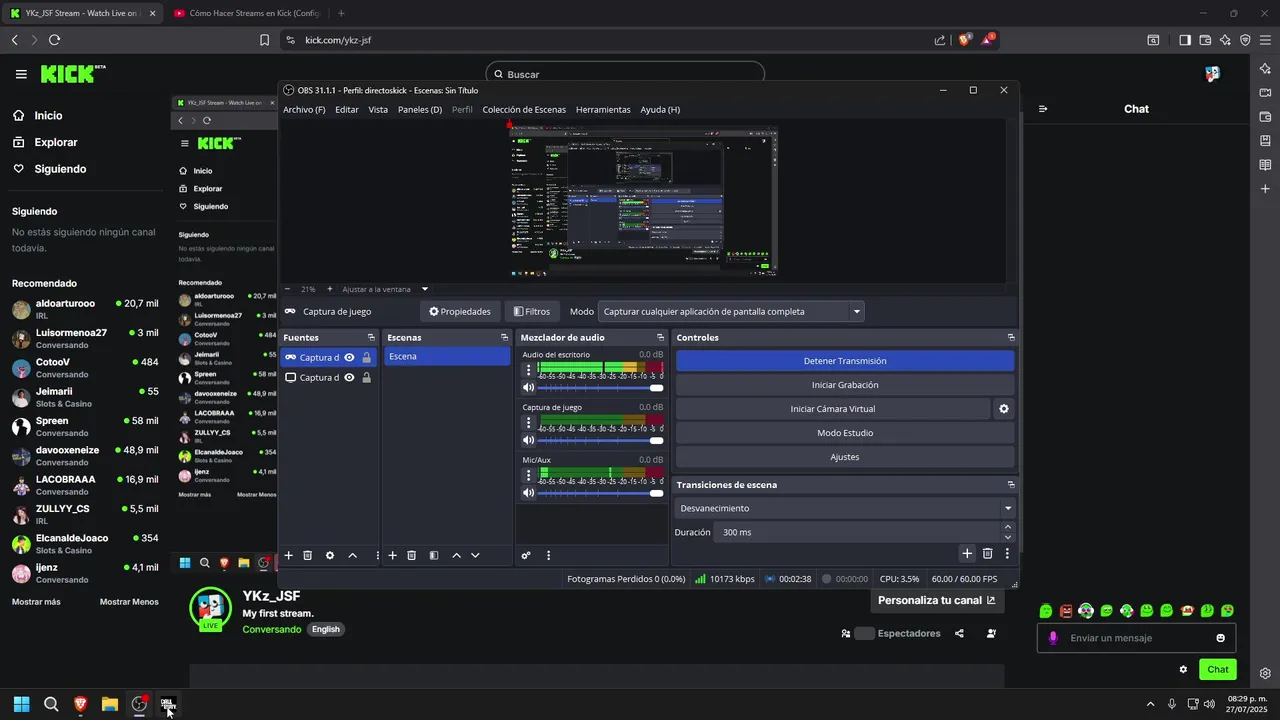Open advanced audio properties gears icon
1280x720 pixels.
(x=526, y=555)
